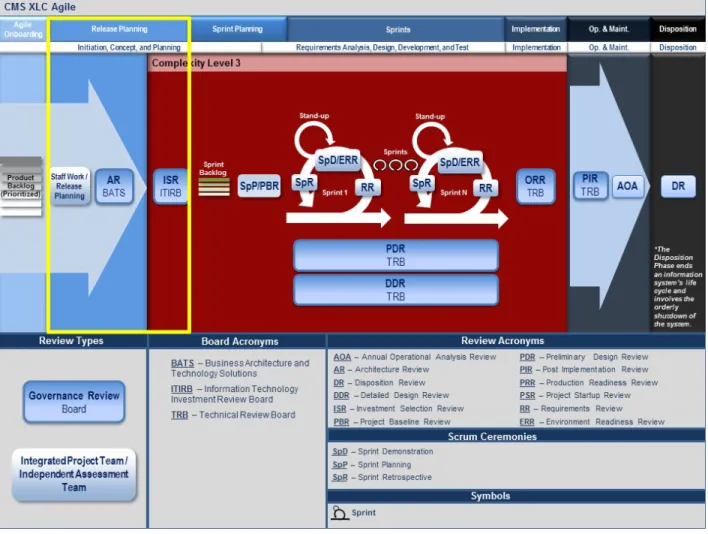Click the AR BATS review box
708x534 pixels.
coord(114,186)
